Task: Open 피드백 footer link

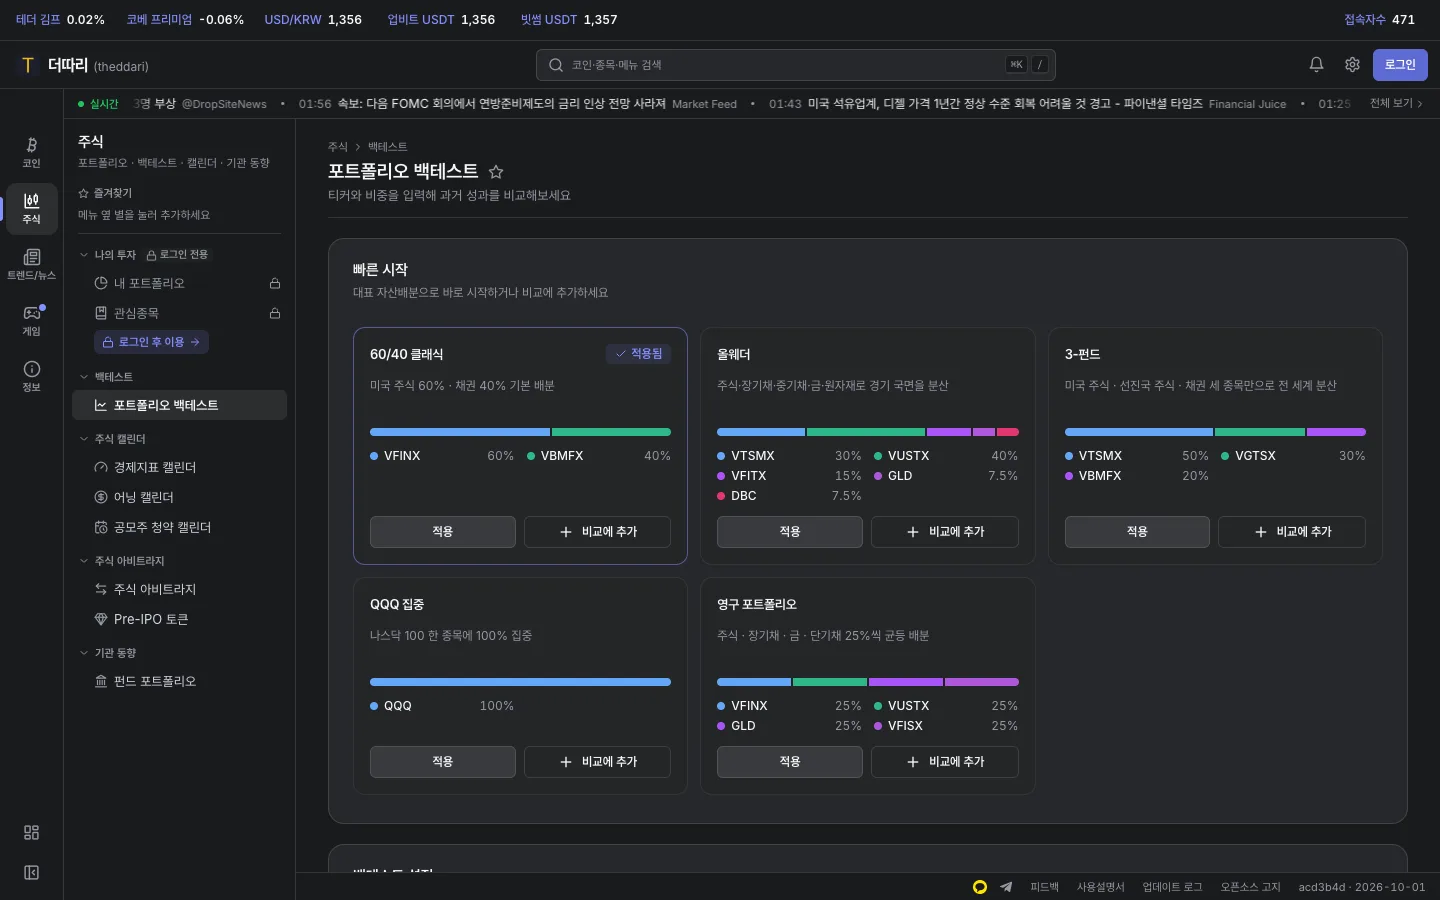Action: click(x=1044, y=887)
